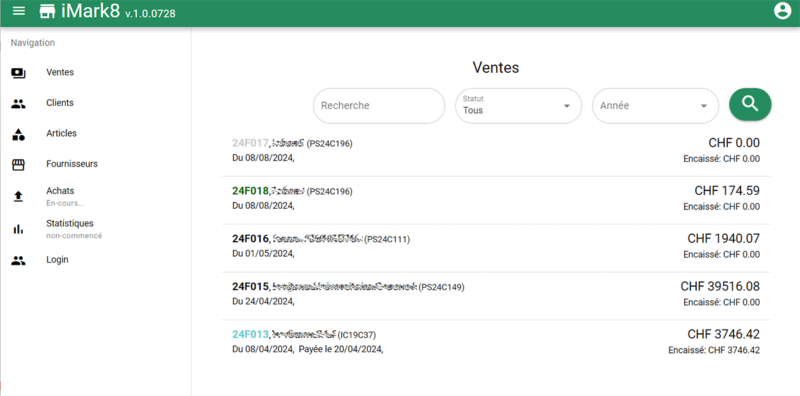Click the Achats upload icon
The height and width of the screenshot is (396, 800).
tap(18, 196)
